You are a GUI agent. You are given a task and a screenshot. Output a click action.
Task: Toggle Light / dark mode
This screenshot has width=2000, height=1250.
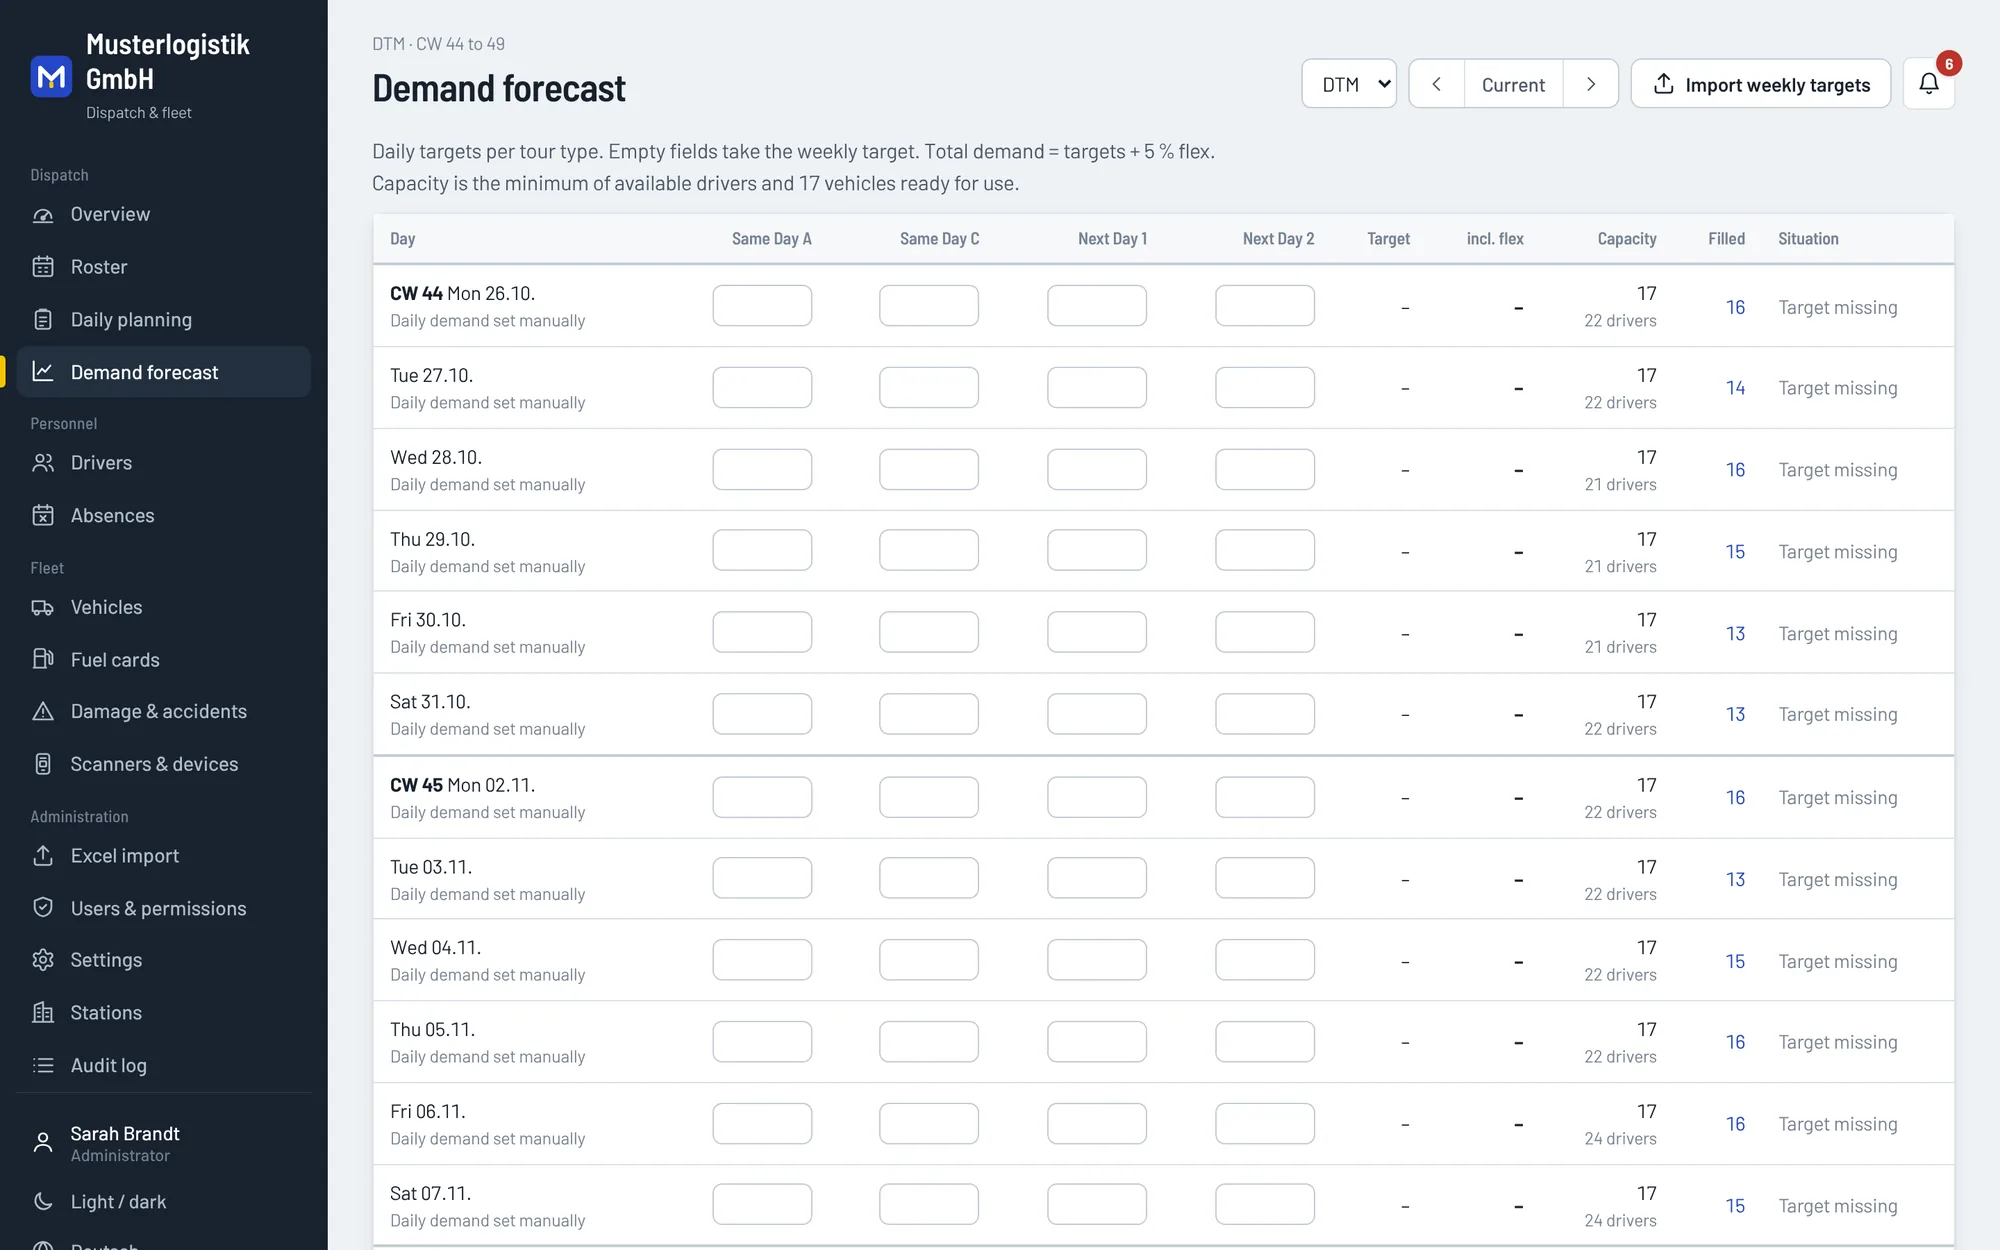pyautogui.click(x=164, y=1202)
